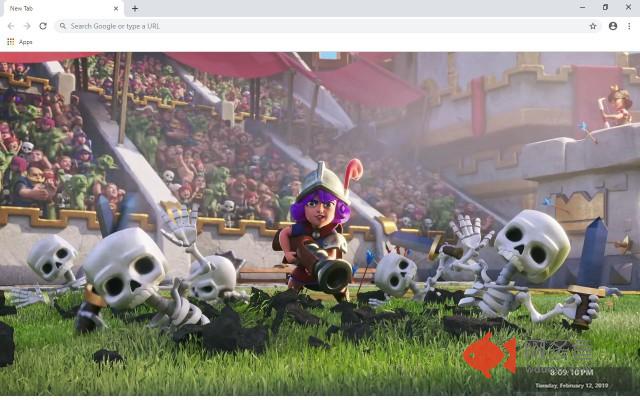The image size is (640, 400).
Task: Close the Chrome window
Action: point(628,7)
